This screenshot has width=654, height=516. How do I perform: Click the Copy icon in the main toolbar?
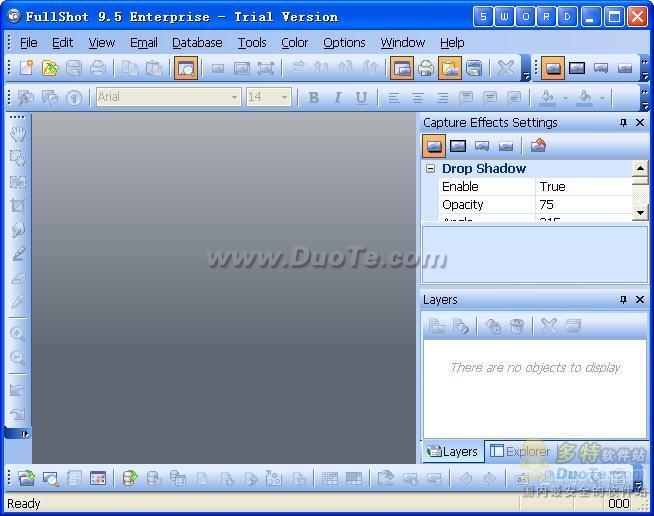129,68
